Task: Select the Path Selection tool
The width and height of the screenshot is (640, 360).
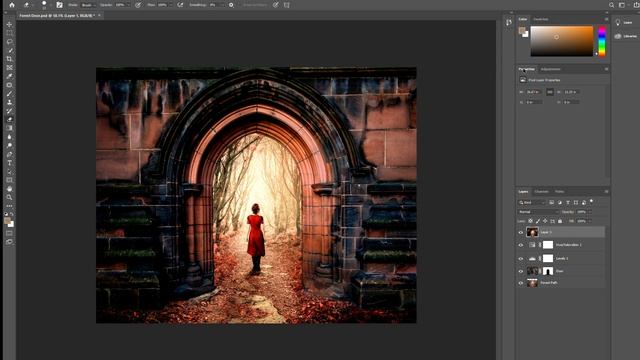Action: point(9,171)
